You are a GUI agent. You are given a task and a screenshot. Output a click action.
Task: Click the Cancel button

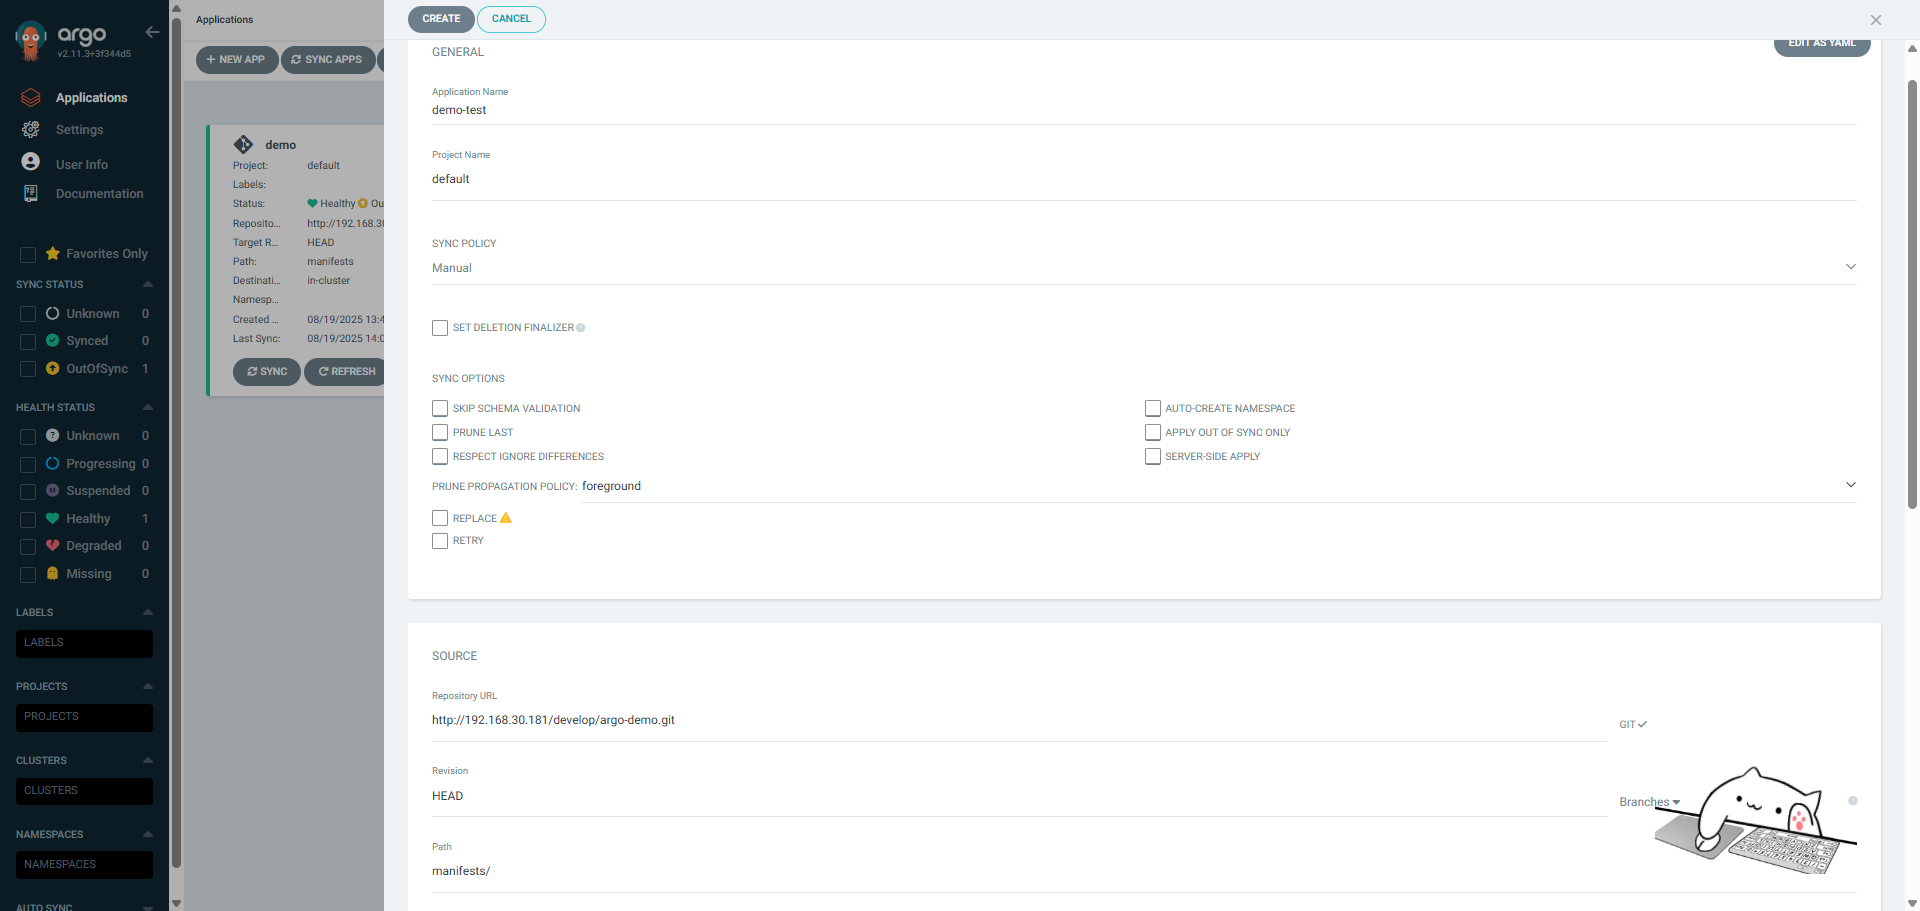(x=511, y=19)
